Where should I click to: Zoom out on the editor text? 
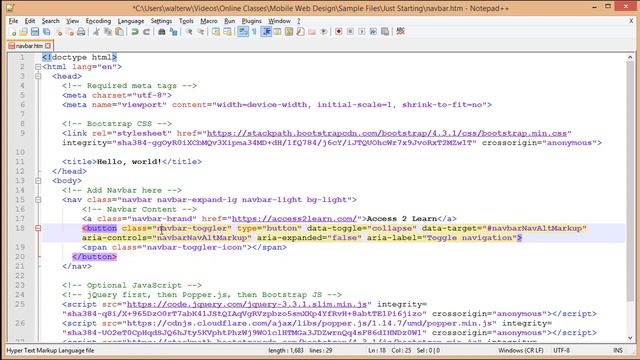[200, 32]
